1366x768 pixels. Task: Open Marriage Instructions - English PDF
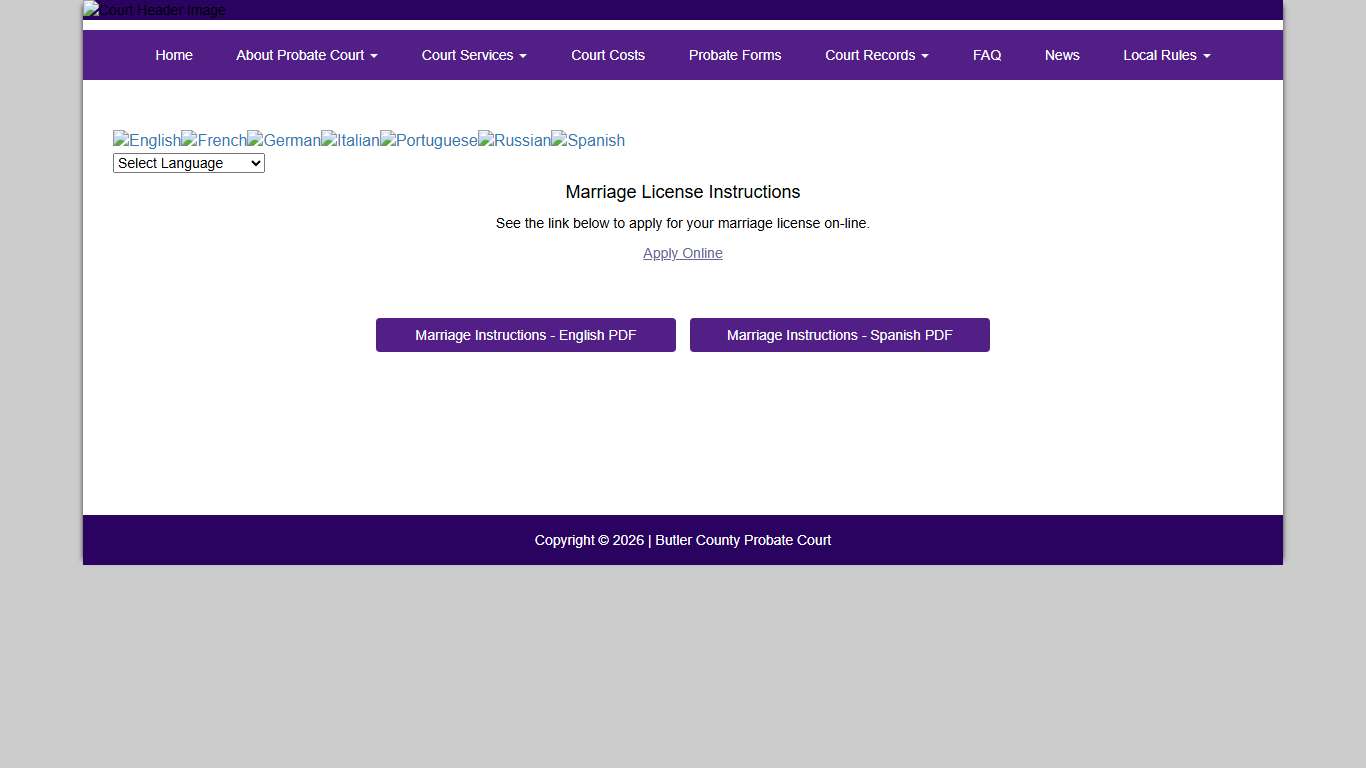pos(525,335)
